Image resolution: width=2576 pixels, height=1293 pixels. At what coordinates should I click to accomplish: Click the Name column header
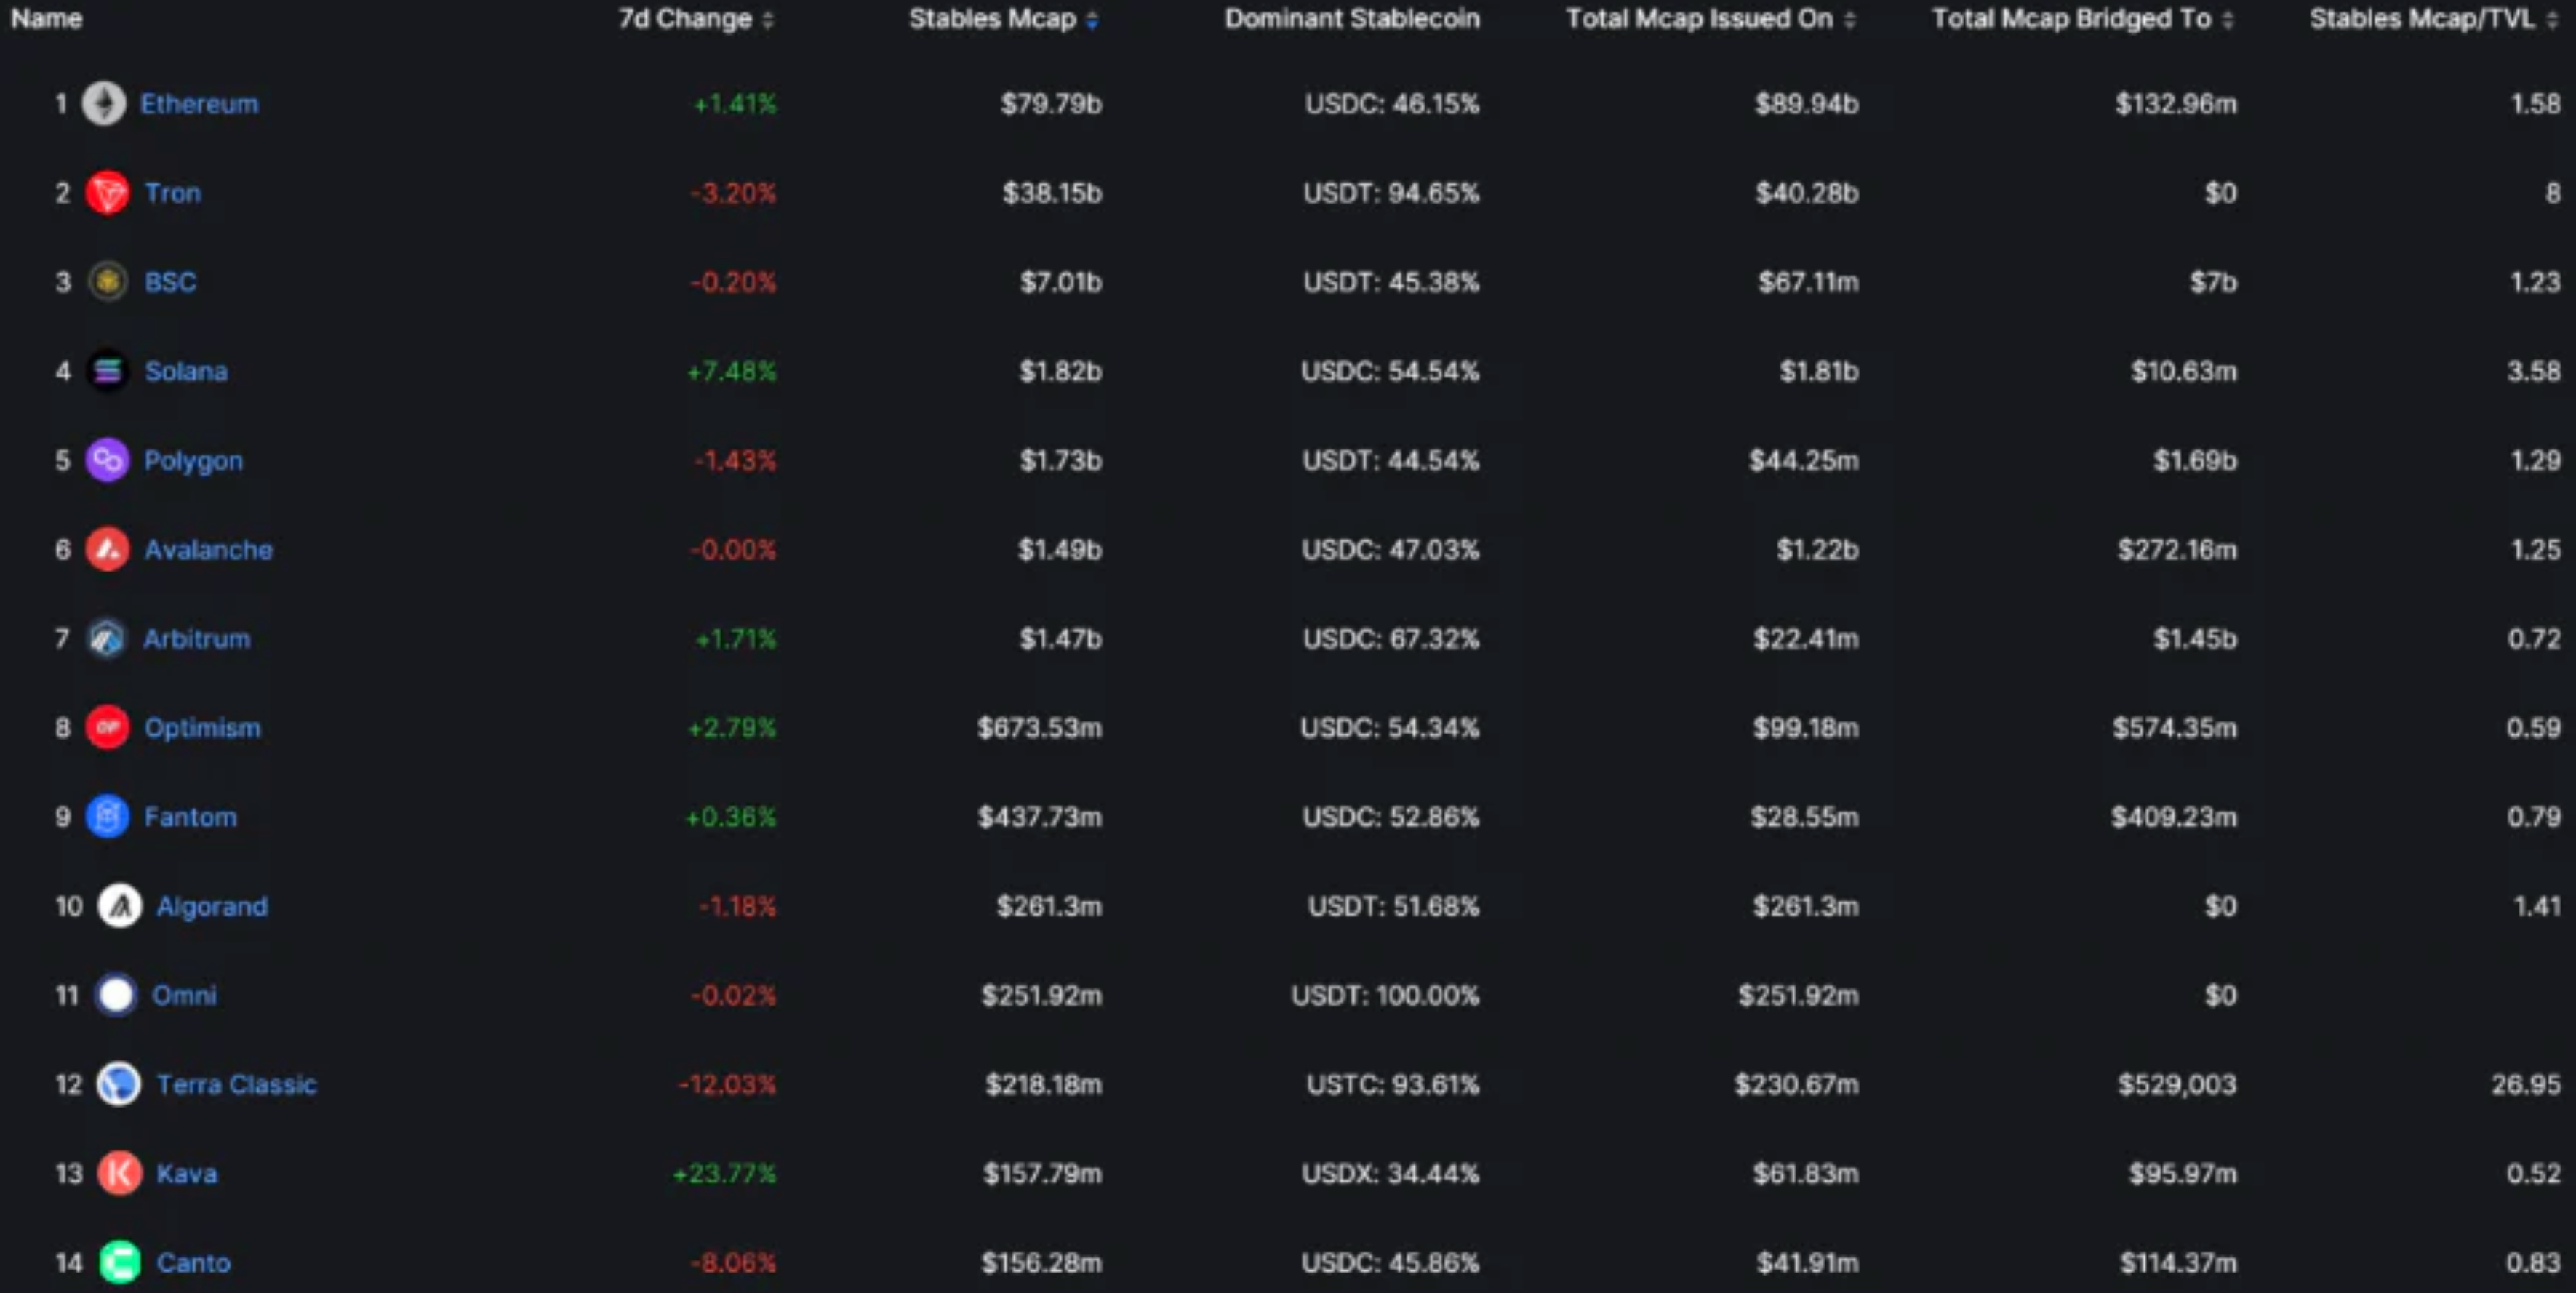pos(47,19)
